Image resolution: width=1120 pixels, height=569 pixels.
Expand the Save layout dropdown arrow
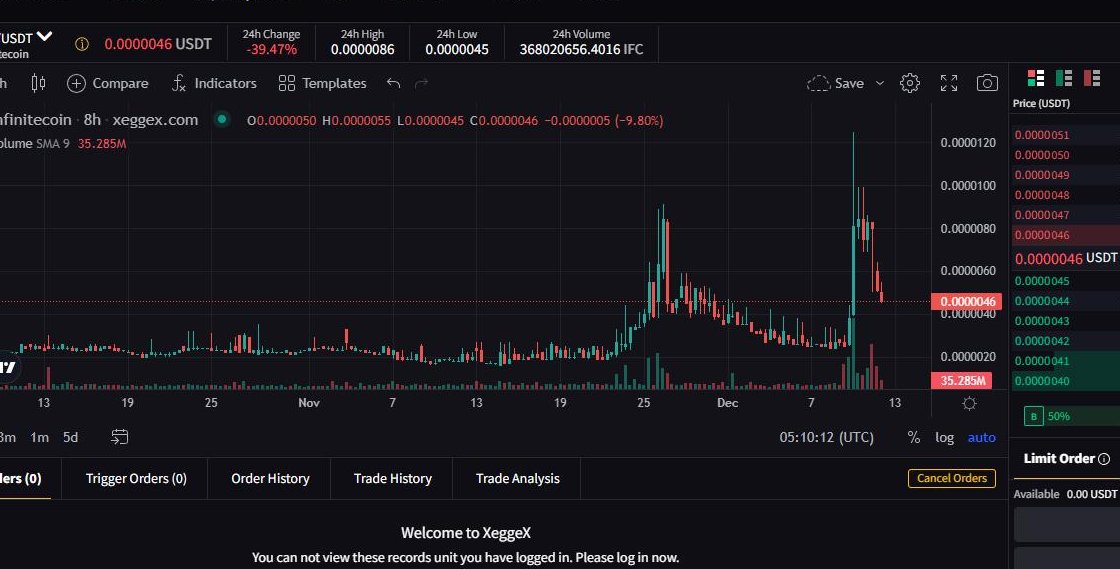(880, 84)
